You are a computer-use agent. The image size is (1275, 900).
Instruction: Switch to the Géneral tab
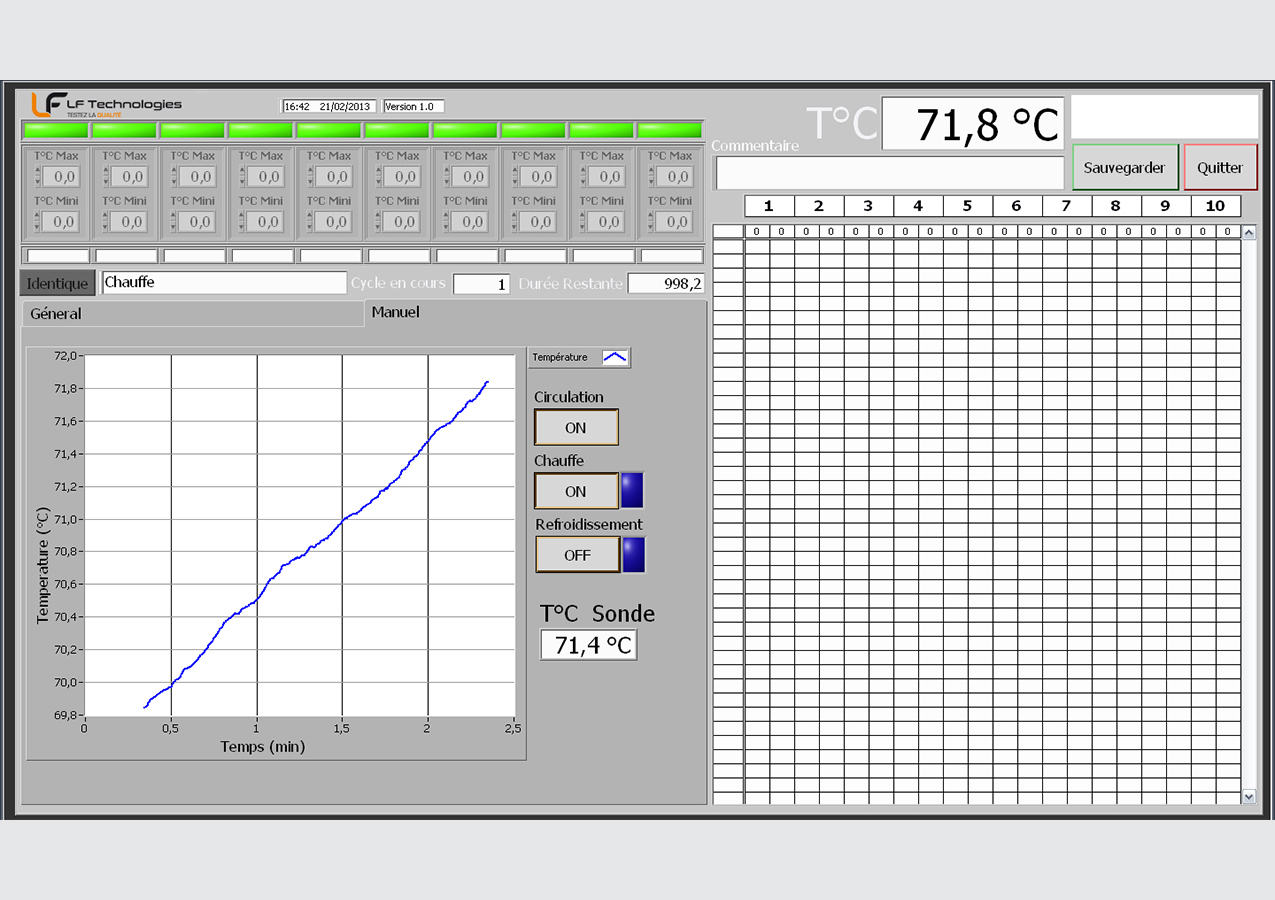[x=56, y=314]
